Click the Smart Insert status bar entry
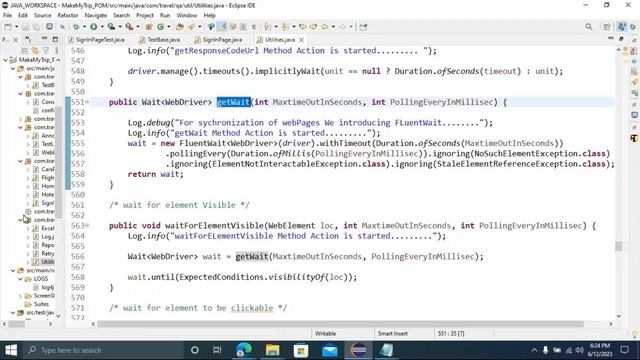 393,333
